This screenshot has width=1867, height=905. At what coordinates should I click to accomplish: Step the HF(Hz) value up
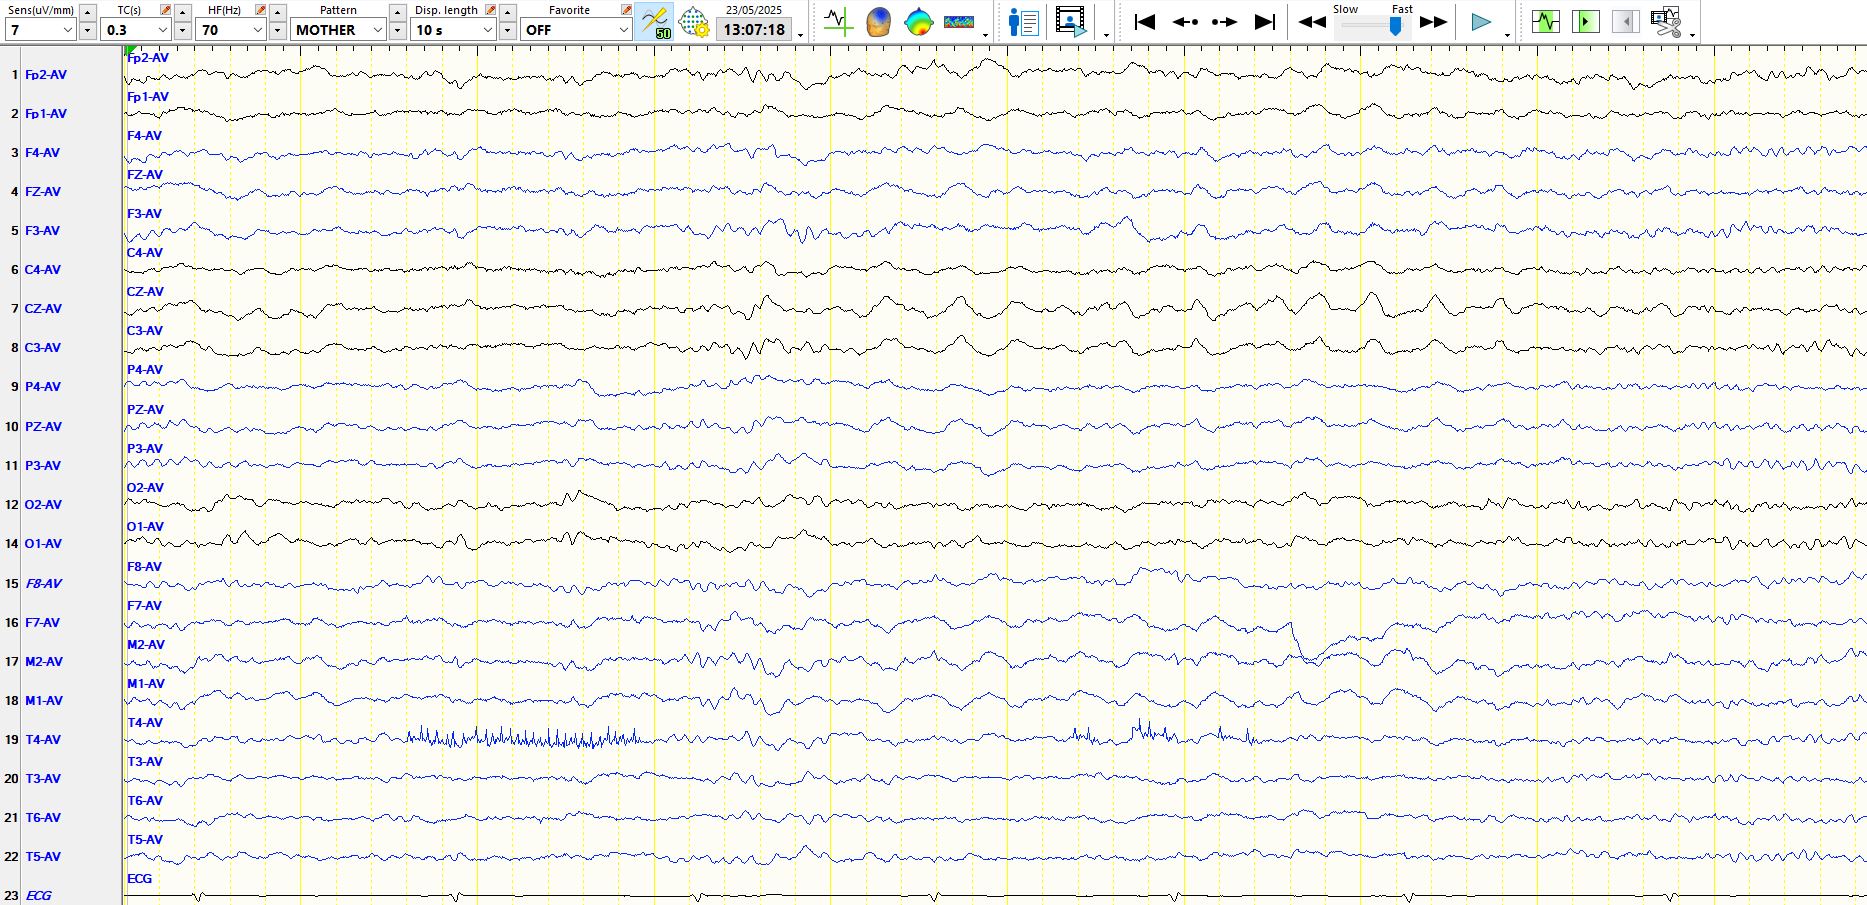pos(277,12)
